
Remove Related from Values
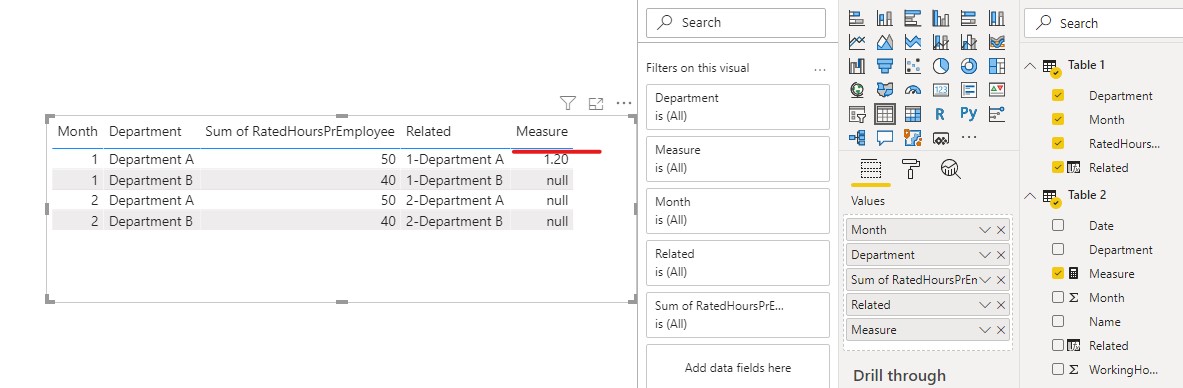1001,305
